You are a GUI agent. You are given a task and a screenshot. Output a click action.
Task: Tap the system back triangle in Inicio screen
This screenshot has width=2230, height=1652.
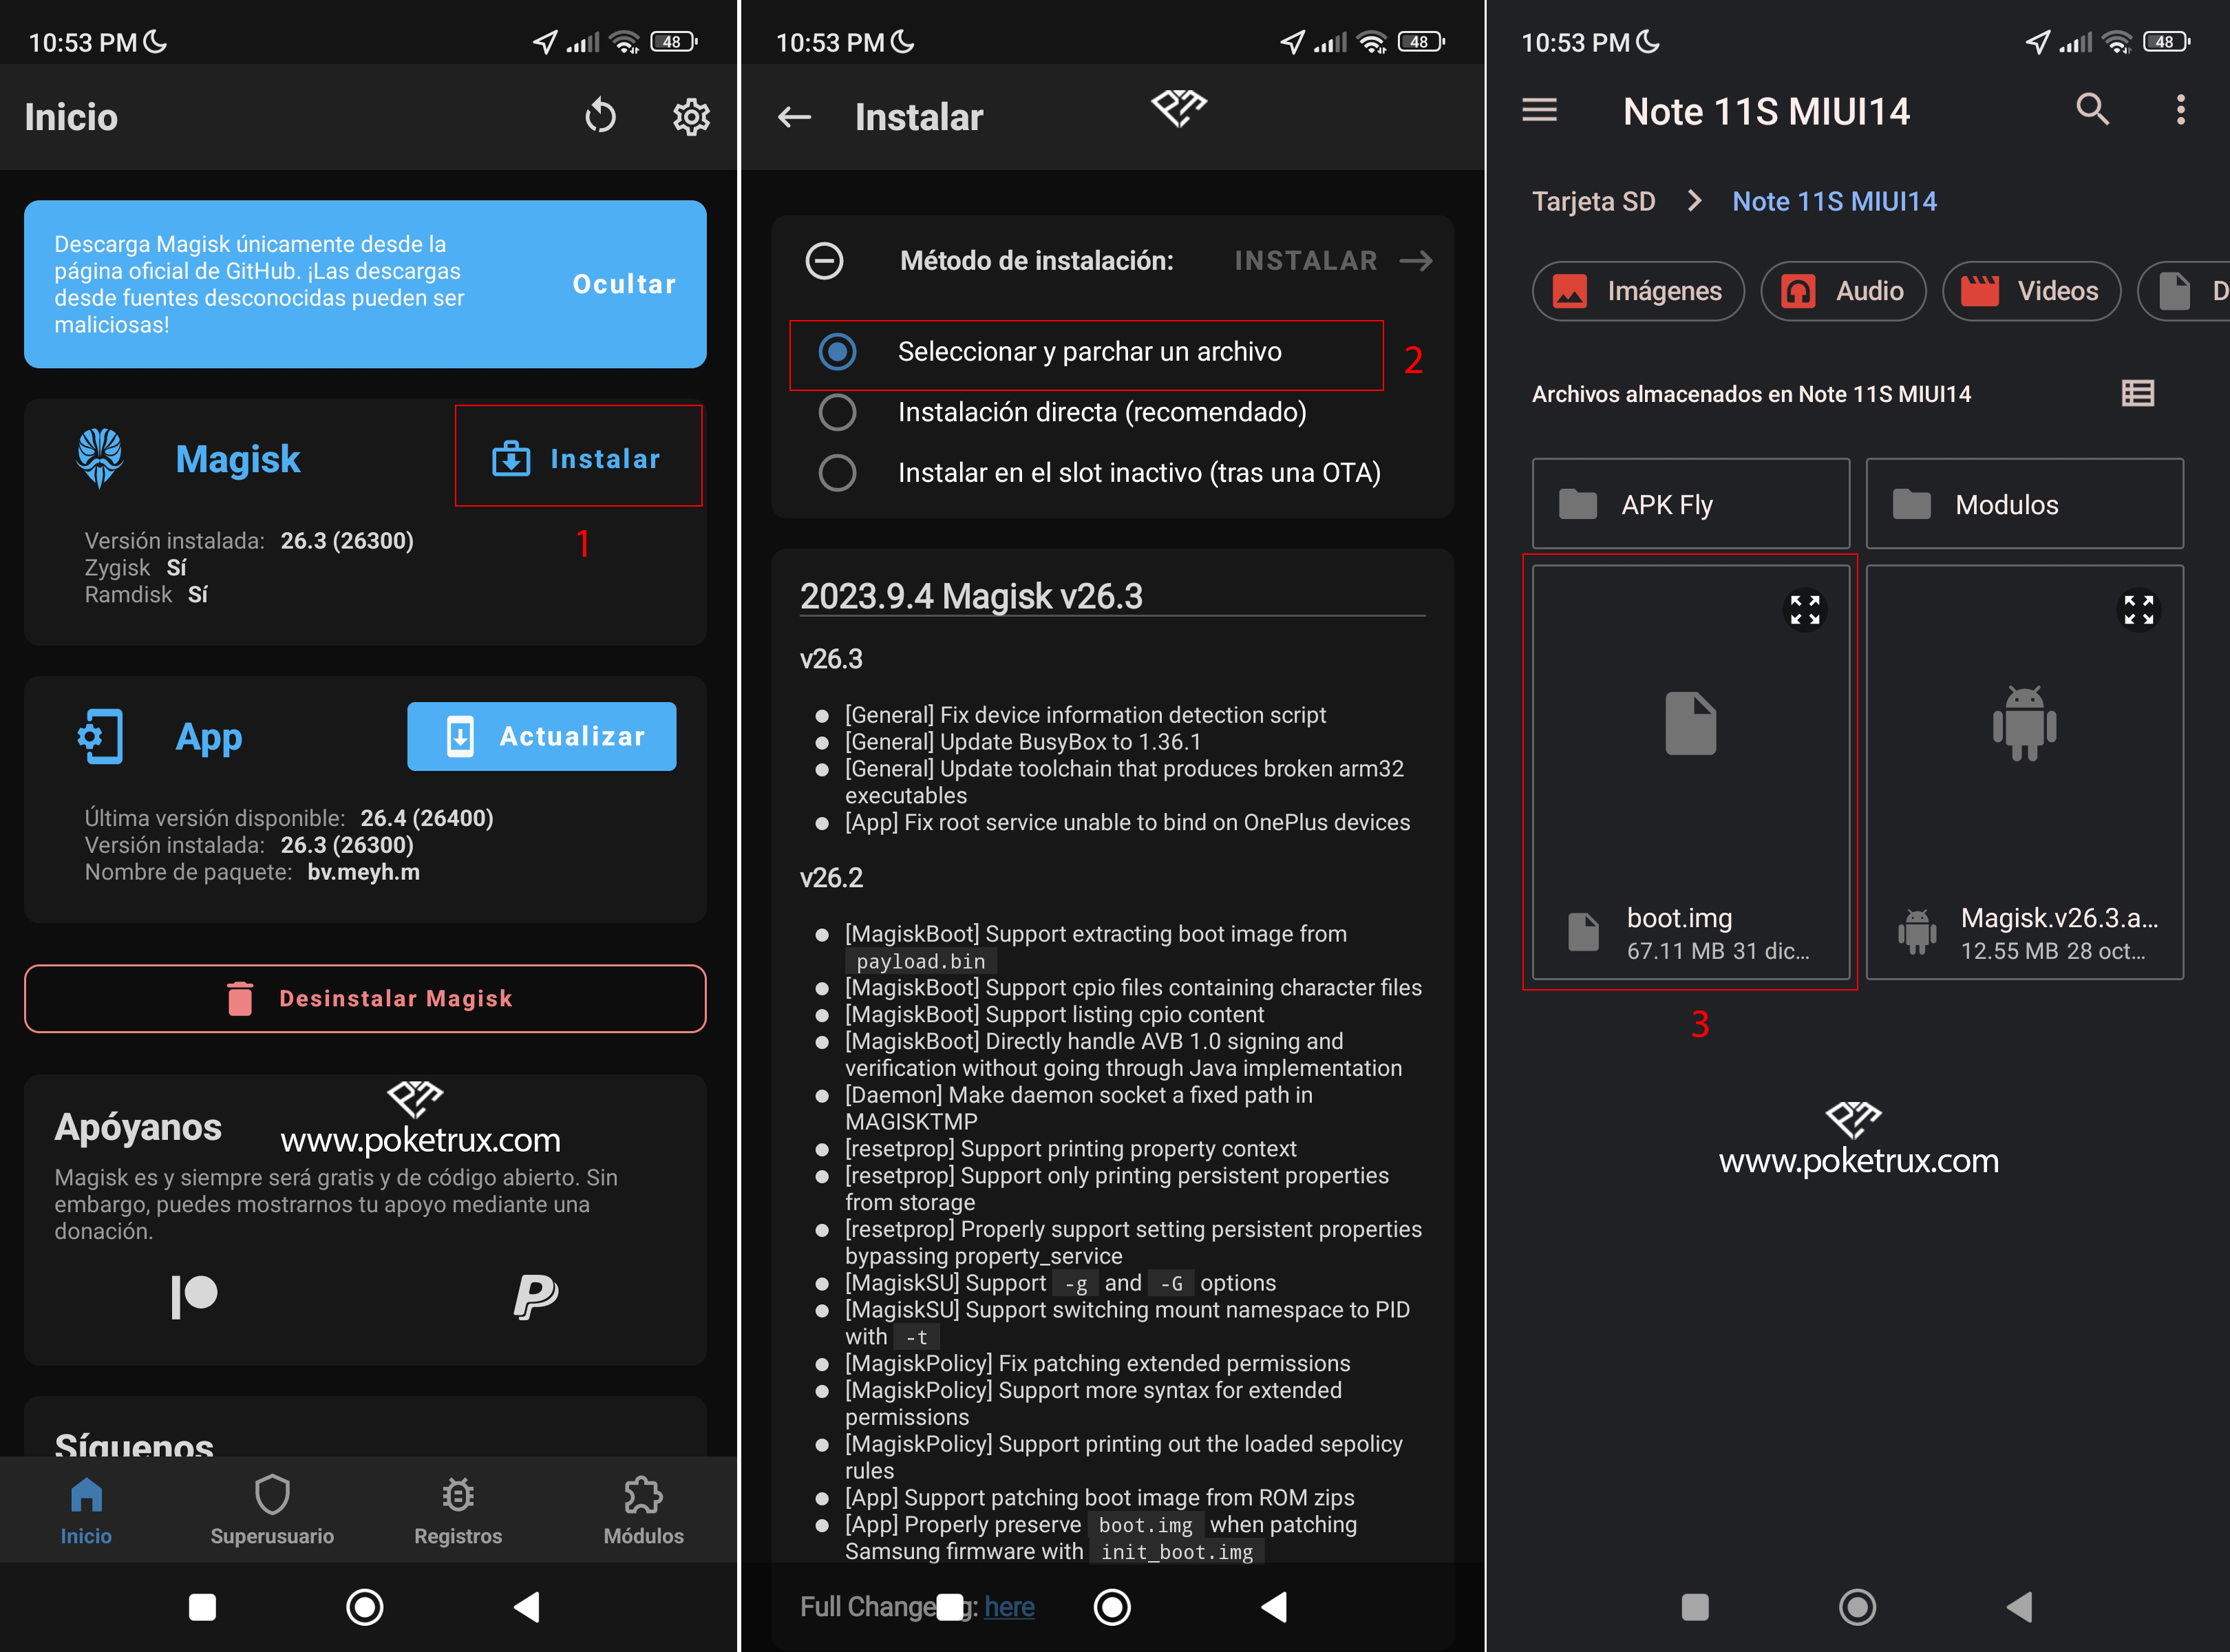(x=526, y=1607)
